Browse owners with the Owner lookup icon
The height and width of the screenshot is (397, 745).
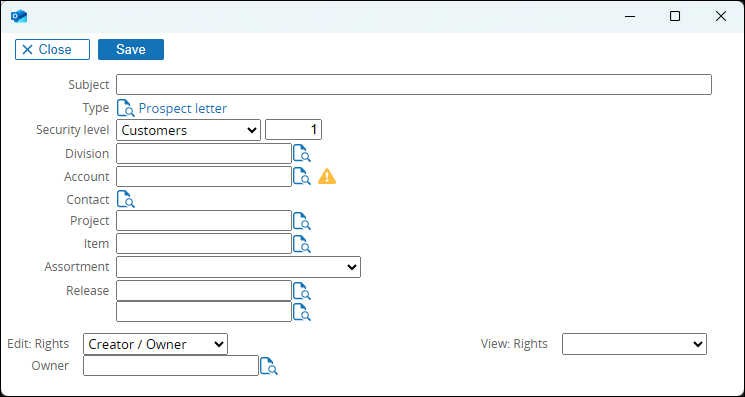pos(269,366)
